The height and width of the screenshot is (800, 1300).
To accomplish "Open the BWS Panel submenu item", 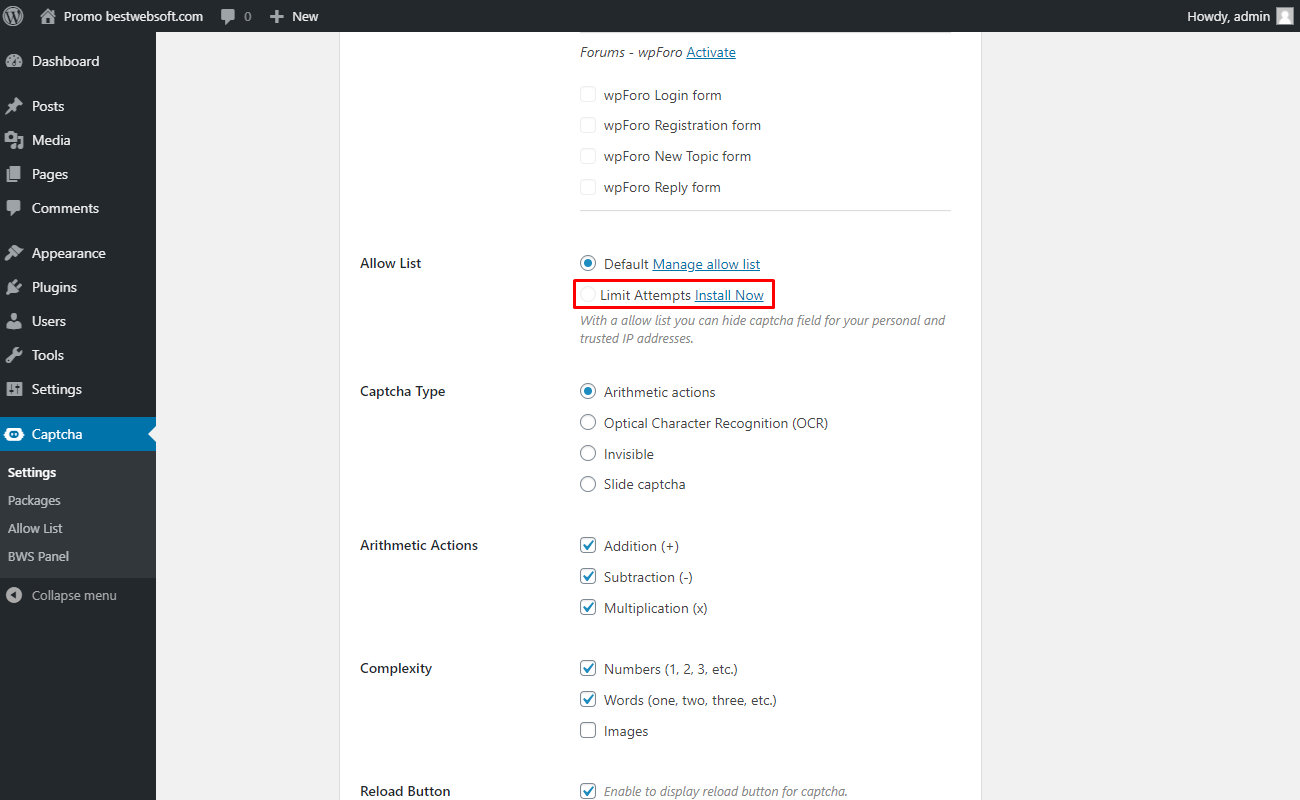I will [x=38, y=556].
